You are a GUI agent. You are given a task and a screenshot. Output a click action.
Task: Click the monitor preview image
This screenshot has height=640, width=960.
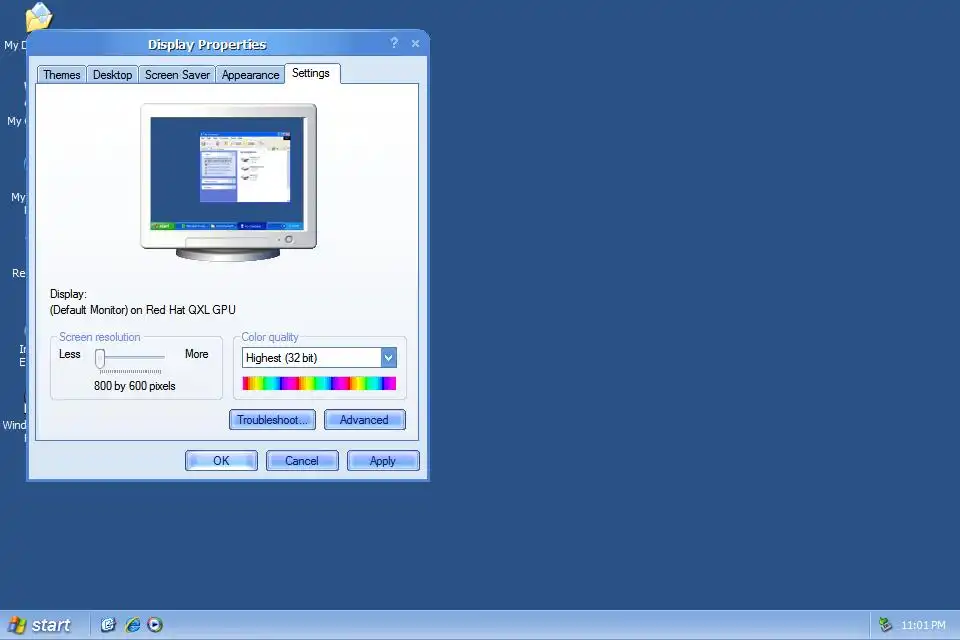[228, 182]
